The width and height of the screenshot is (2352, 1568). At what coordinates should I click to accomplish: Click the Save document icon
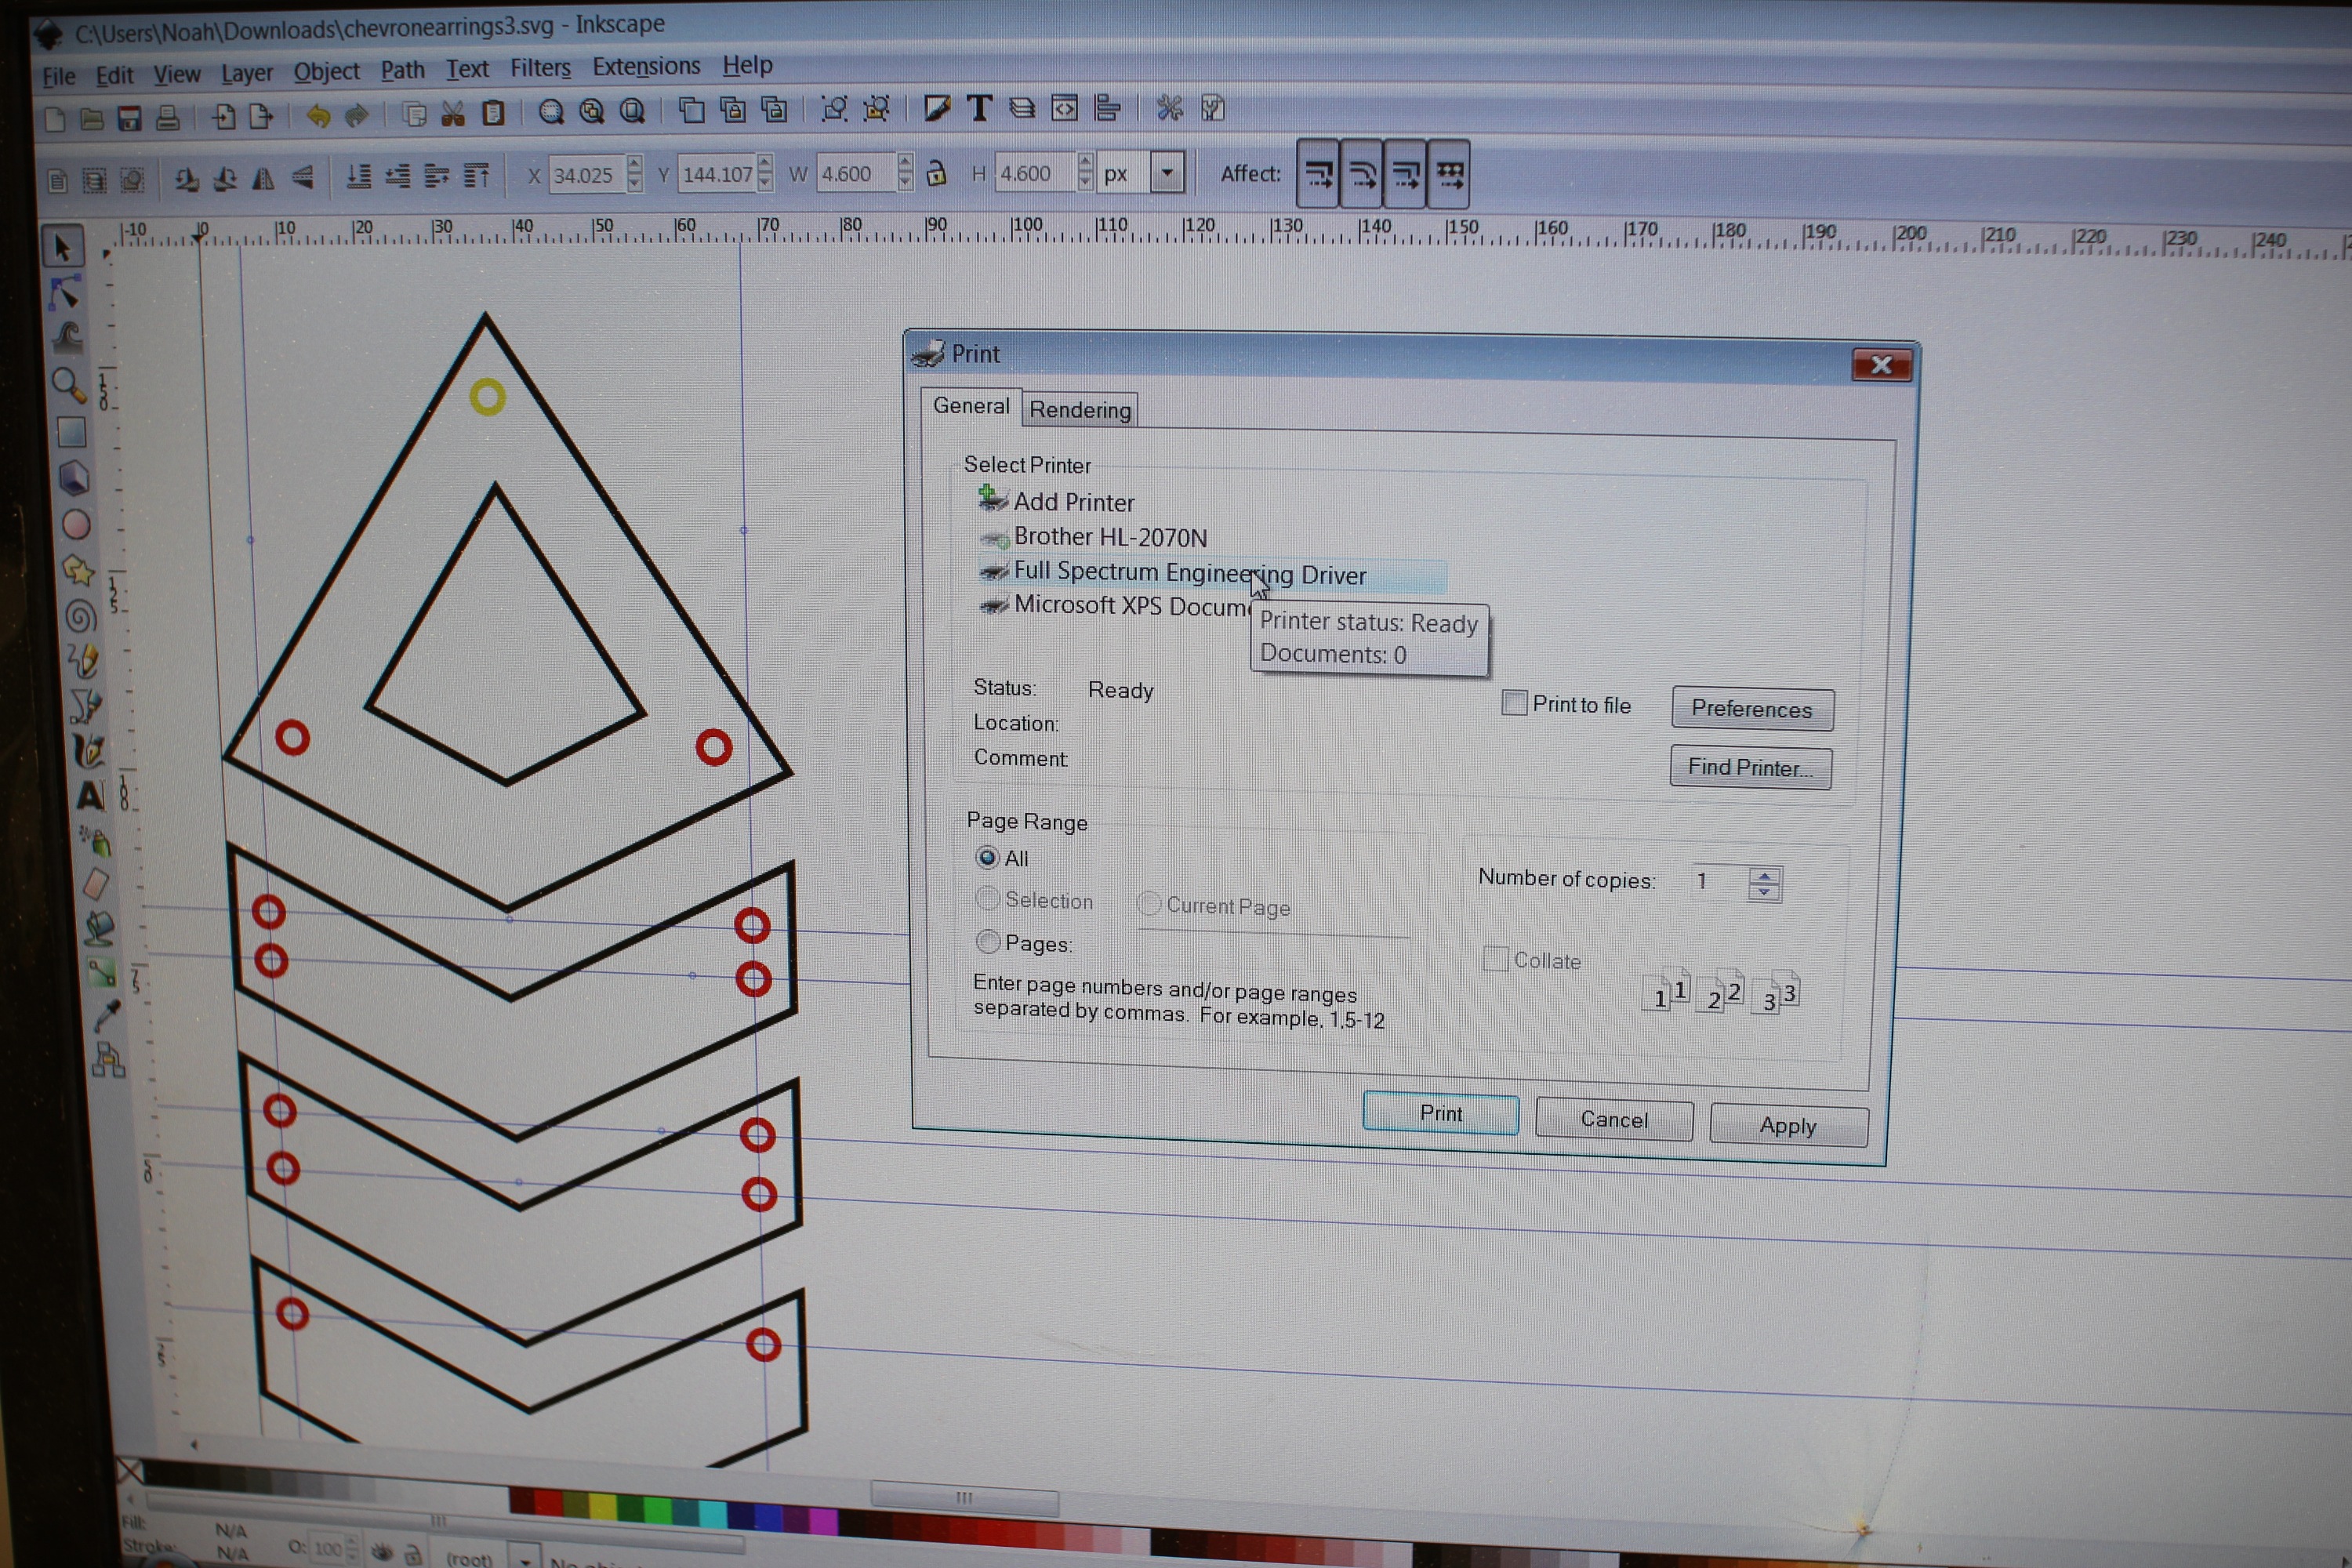[x=129, y=119]
